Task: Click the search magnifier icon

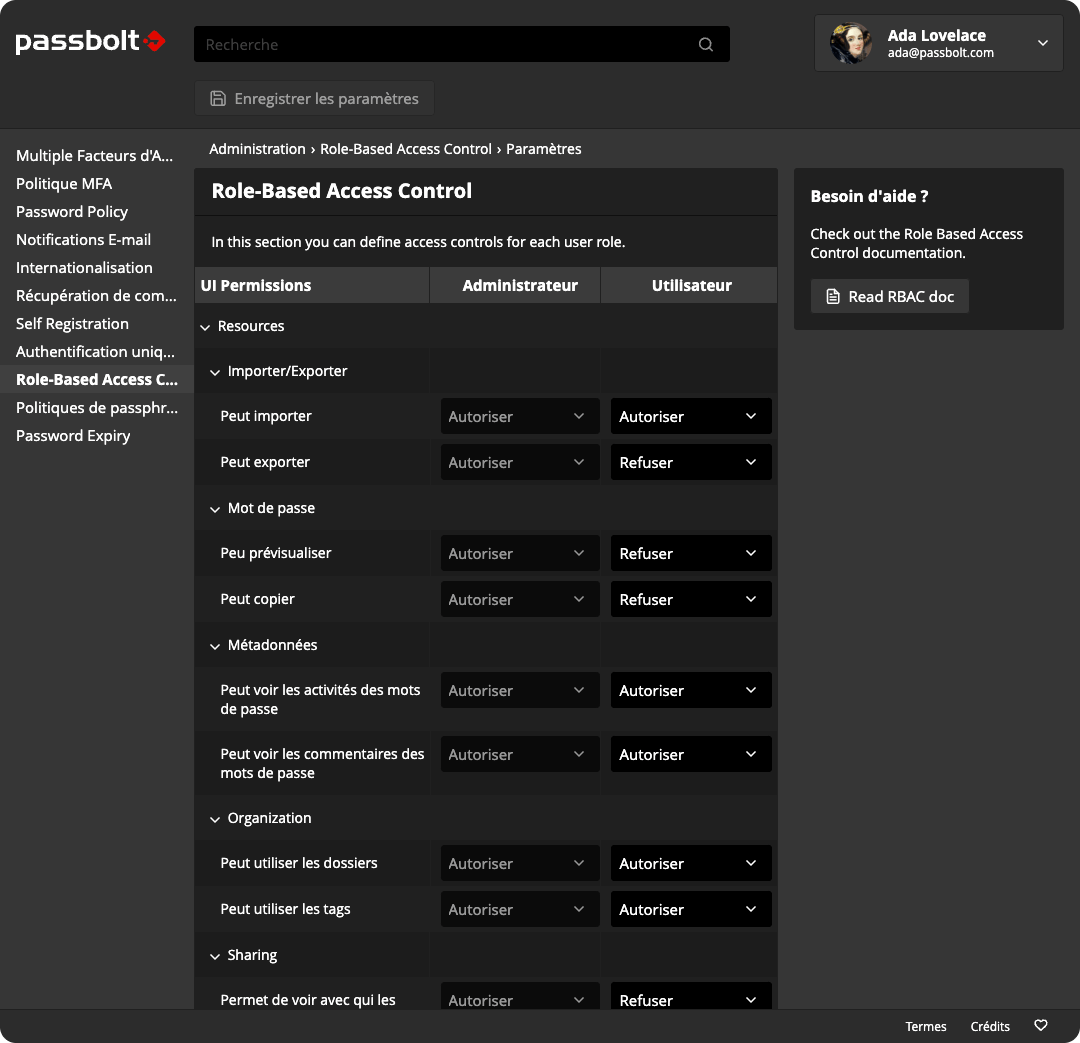Action: 705,44
